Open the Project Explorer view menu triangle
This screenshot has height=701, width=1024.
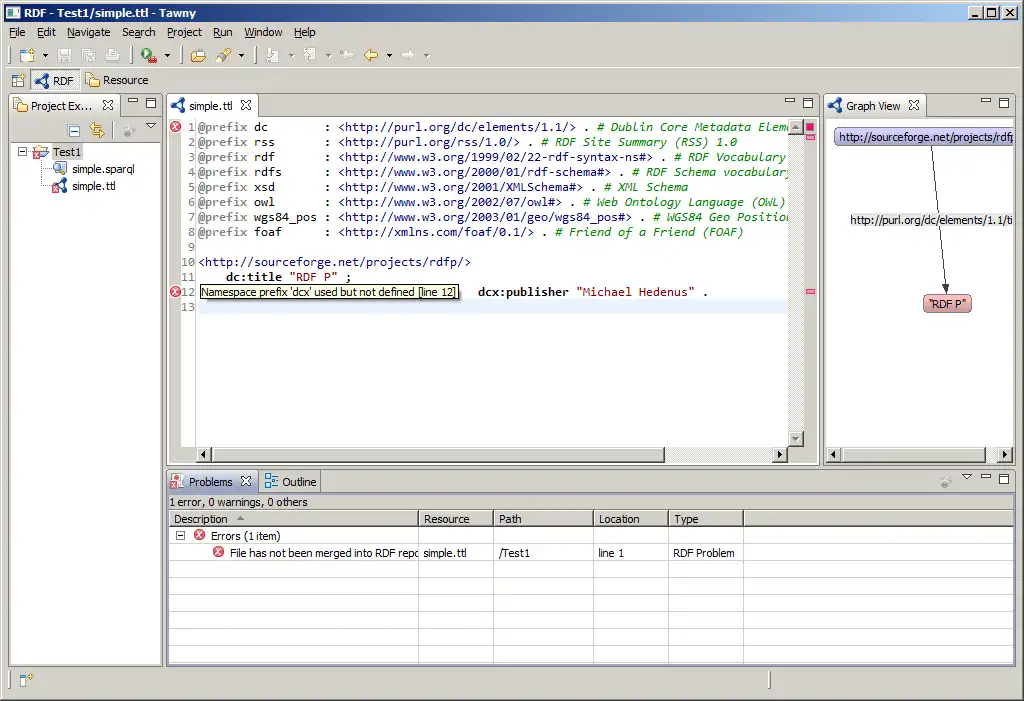(151, 125)
